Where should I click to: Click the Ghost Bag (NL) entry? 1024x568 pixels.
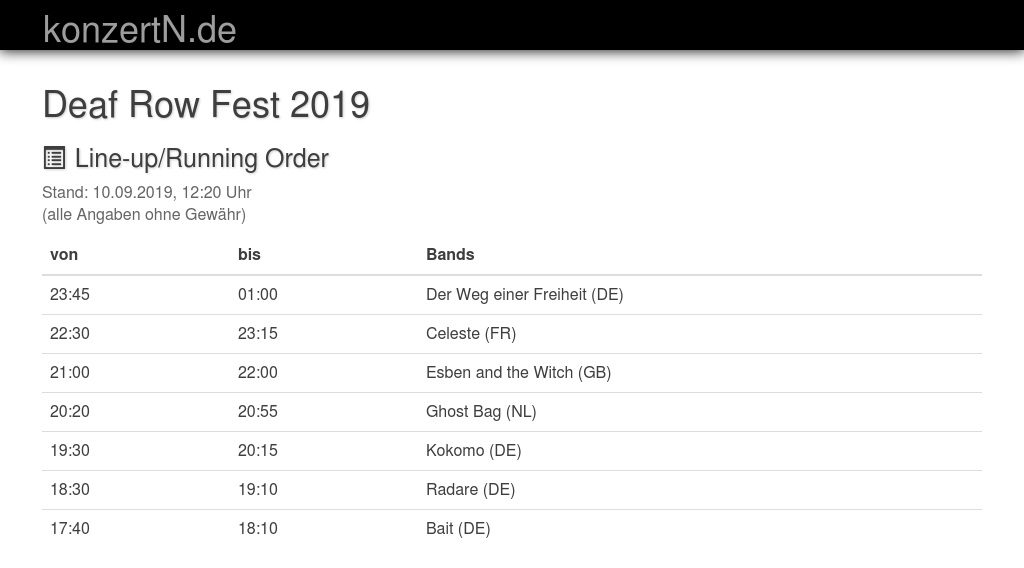pyautogui.click(x=481, y=411)
